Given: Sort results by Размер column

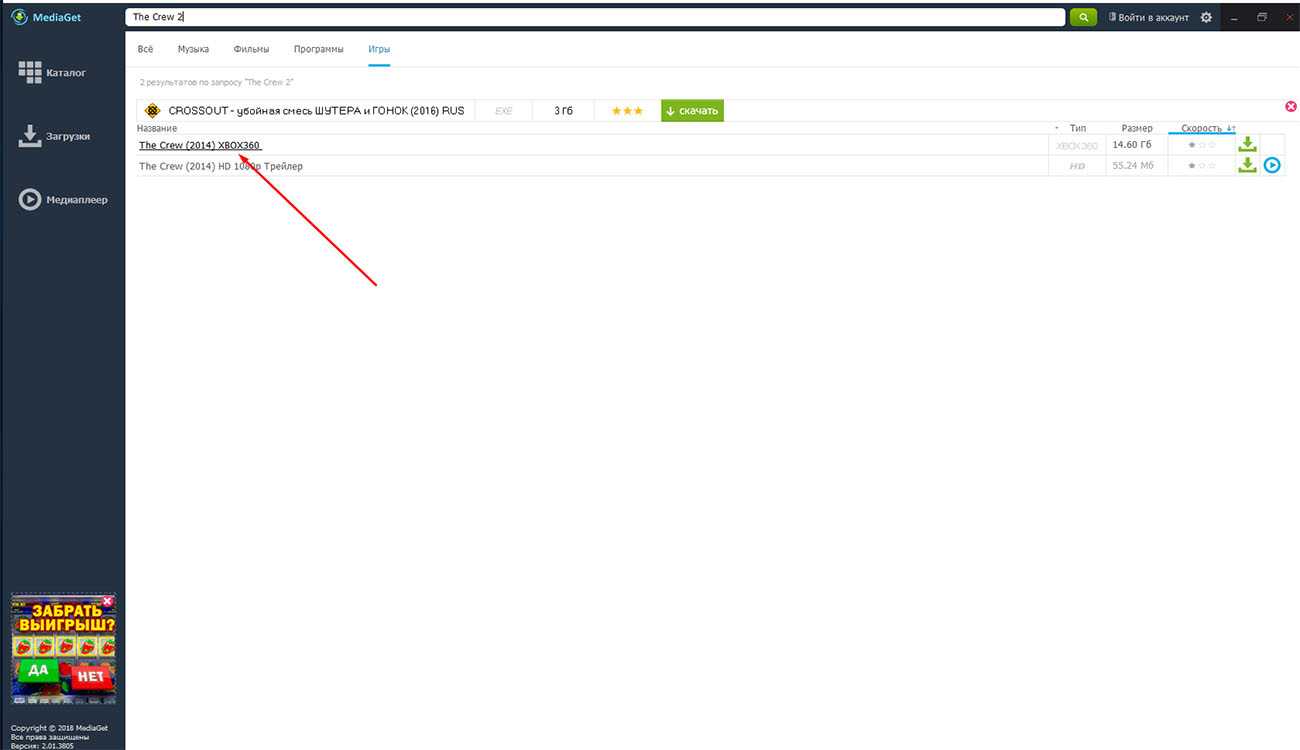Looking at the screenshot, I should coord(1137,128).
